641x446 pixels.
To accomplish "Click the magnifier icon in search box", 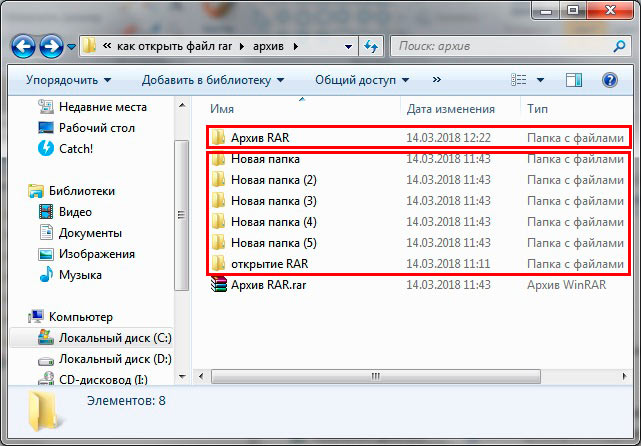I will click(x=620, y=46).
